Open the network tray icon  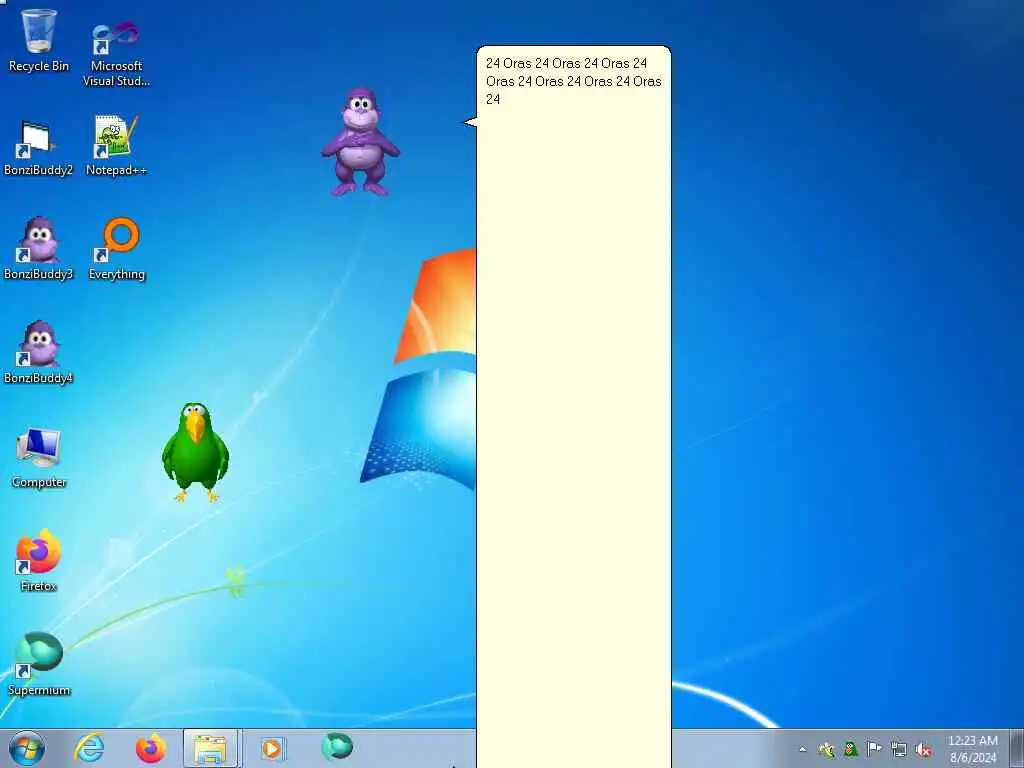point(899,750)
